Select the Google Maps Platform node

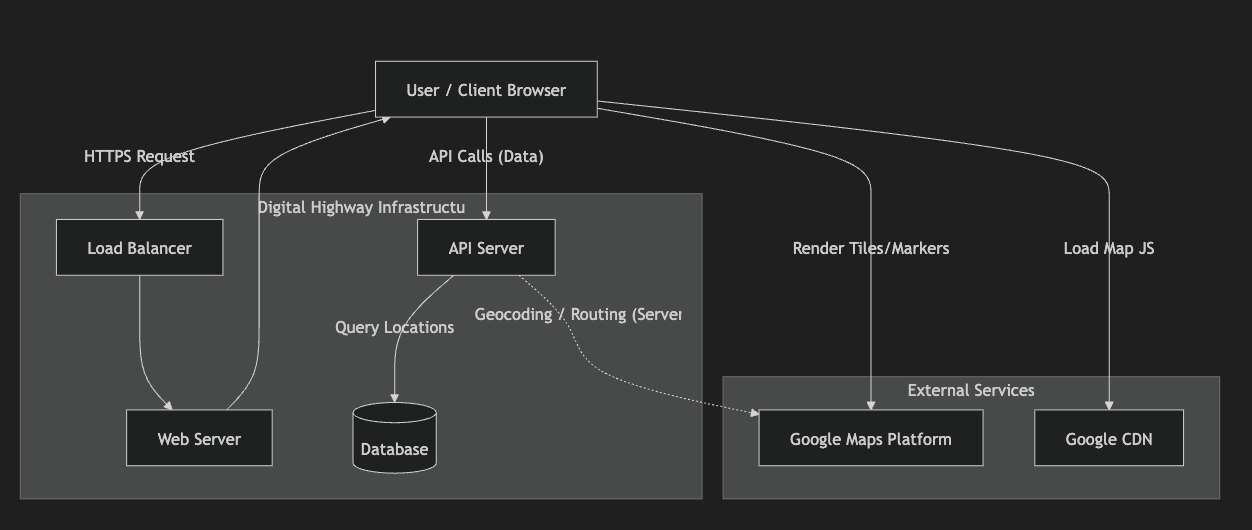(x=870, y=439)
